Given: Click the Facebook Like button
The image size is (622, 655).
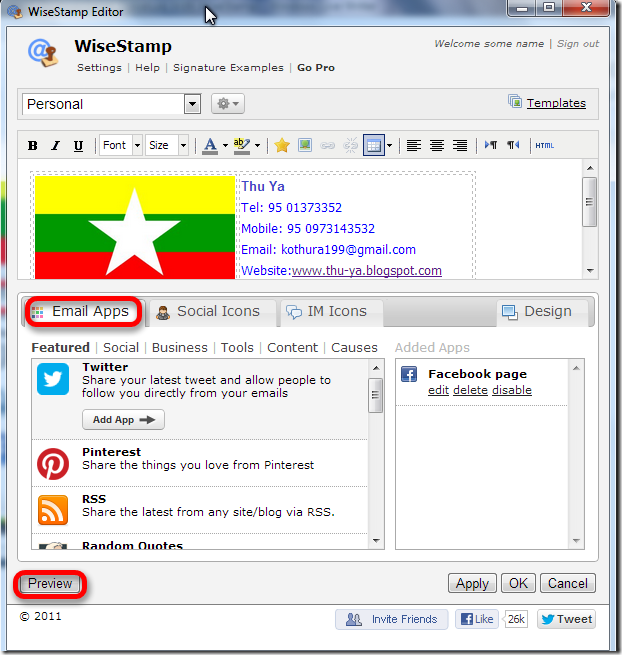Looking at the screenshot, I should [477, 619].
